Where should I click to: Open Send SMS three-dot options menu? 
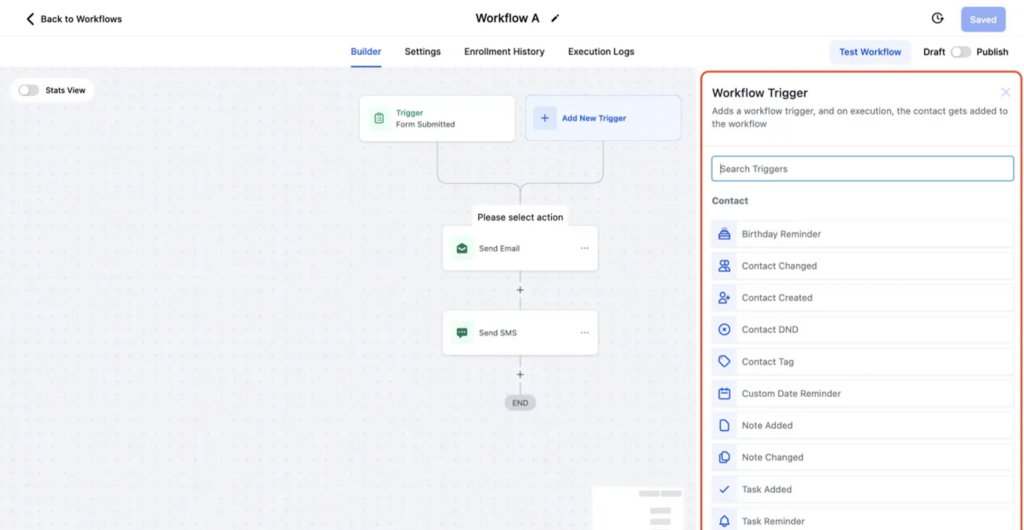tap(584, 333)
